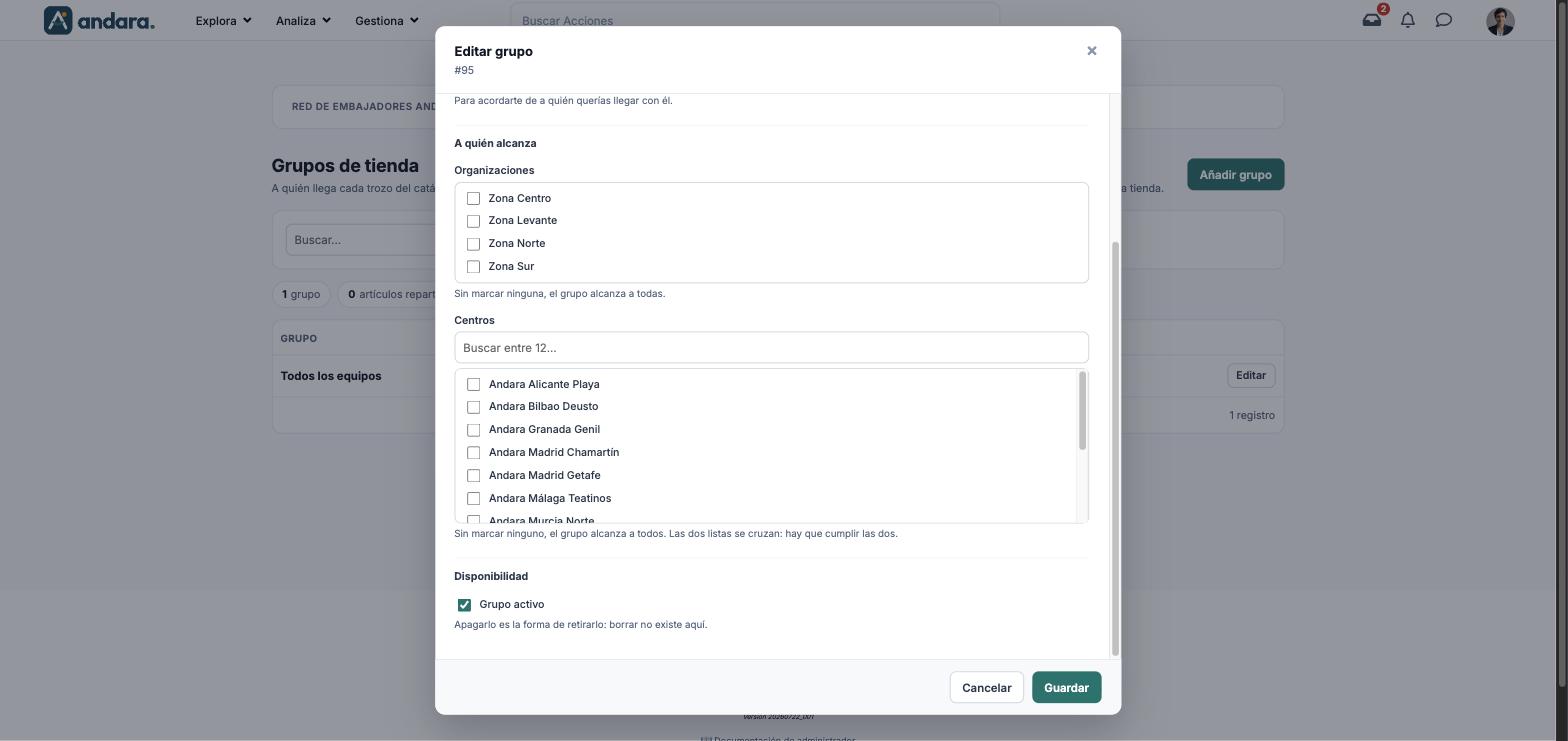Expand the Analiza menu

(x=303, y=20)
